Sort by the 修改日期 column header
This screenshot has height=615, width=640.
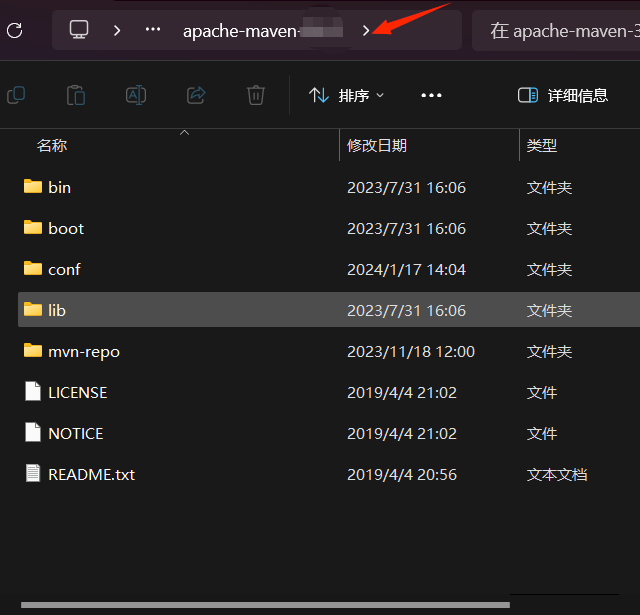377,145
